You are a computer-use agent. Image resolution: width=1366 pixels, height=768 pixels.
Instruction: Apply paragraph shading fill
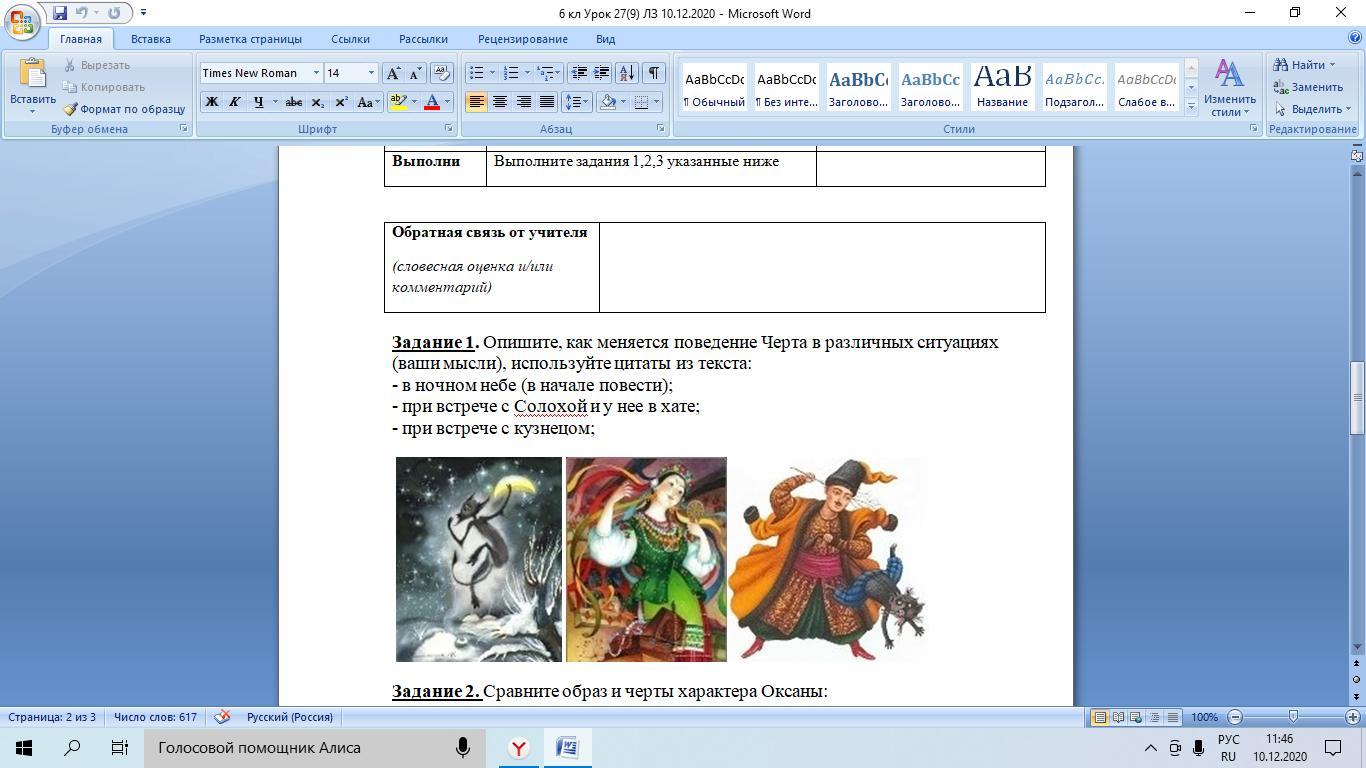607,102
